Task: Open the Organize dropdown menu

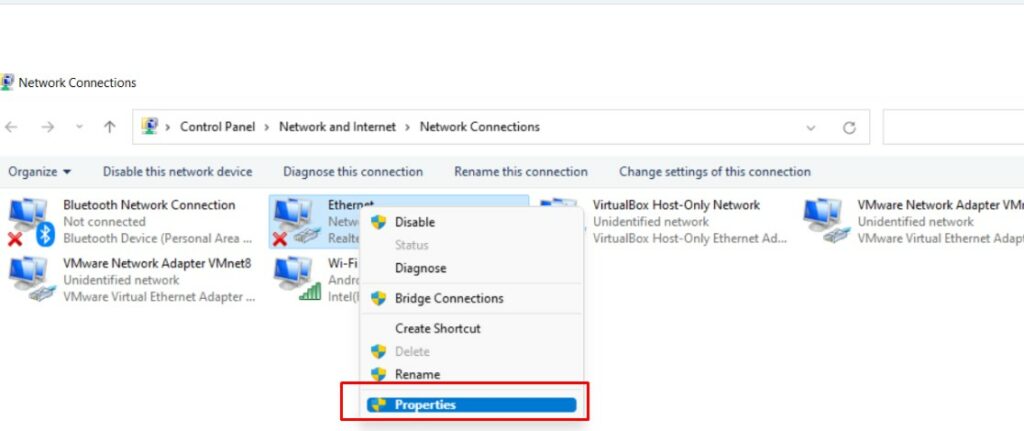Action: [40, 172]
